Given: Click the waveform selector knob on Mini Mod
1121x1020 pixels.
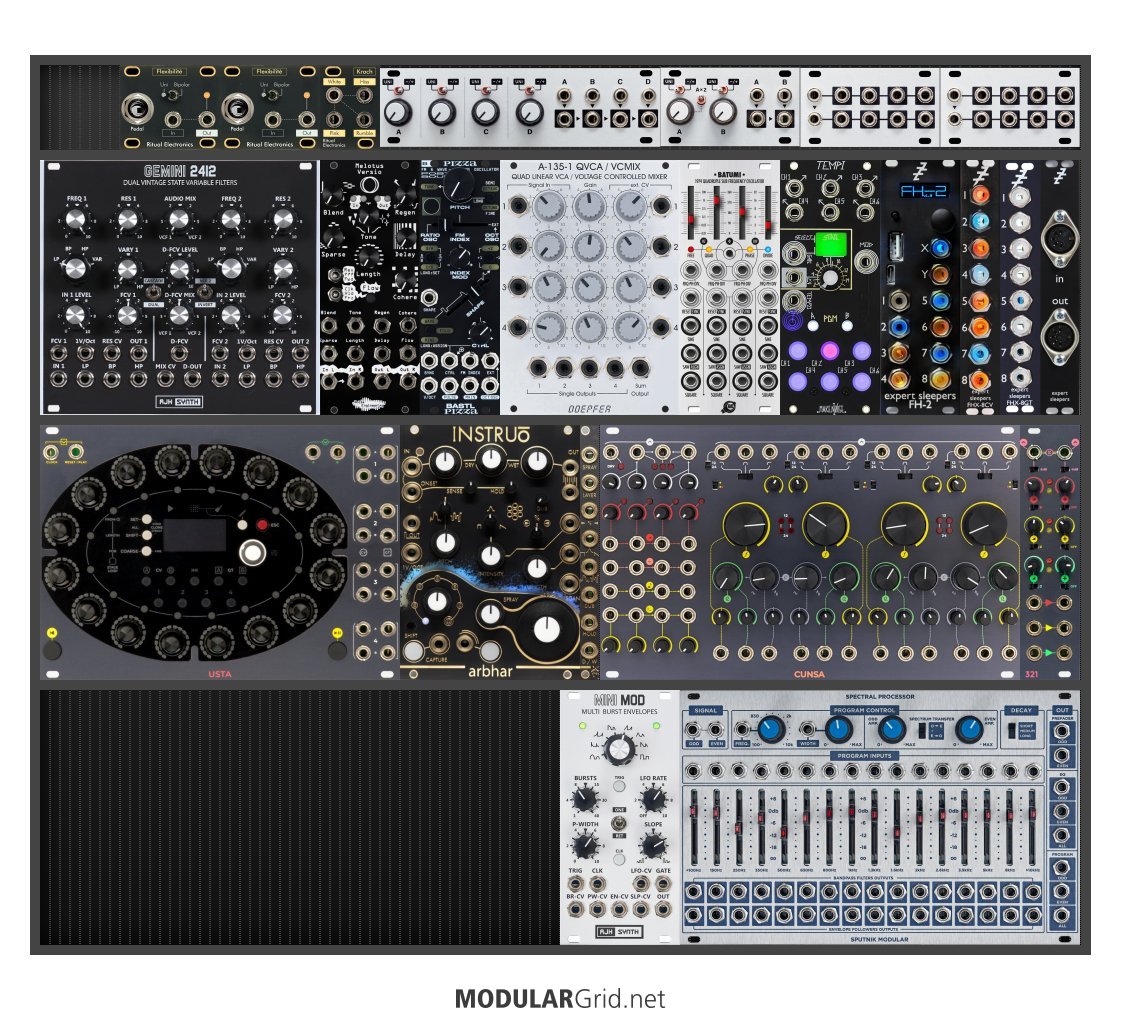Looking at the screenshot, I should point(619,750).
